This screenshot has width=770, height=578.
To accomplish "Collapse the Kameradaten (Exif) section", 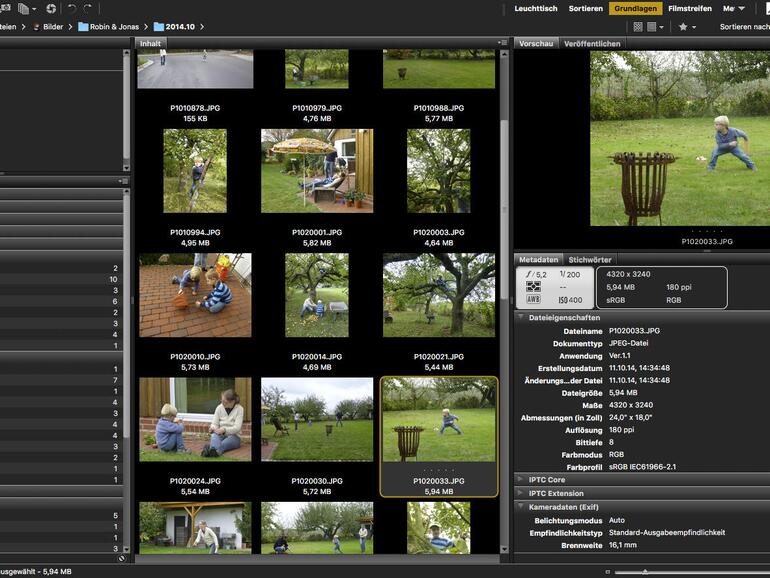I will point(521,507).
